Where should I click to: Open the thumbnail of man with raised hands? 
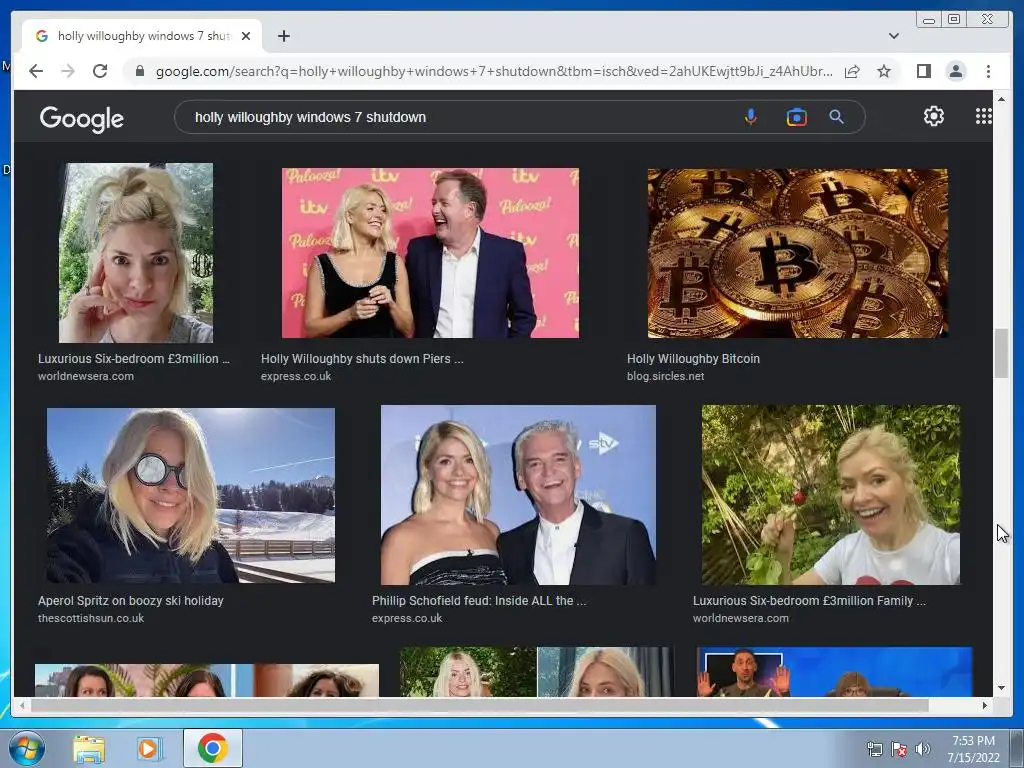[835, 672]
